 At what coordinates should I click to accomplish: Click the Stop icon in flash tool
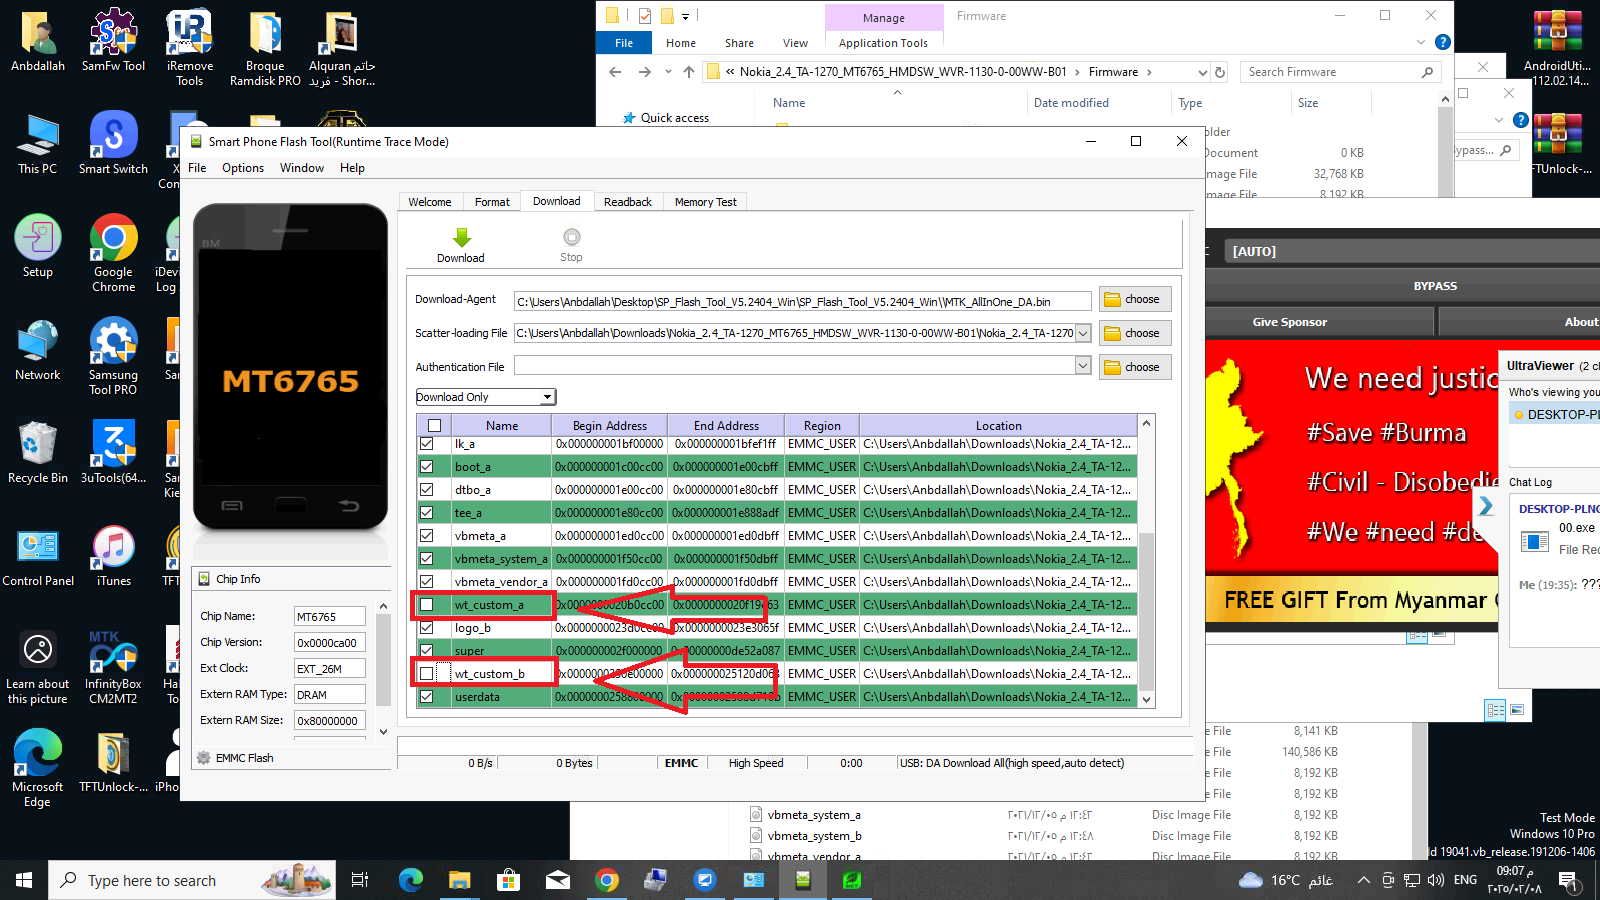(571, 237)
